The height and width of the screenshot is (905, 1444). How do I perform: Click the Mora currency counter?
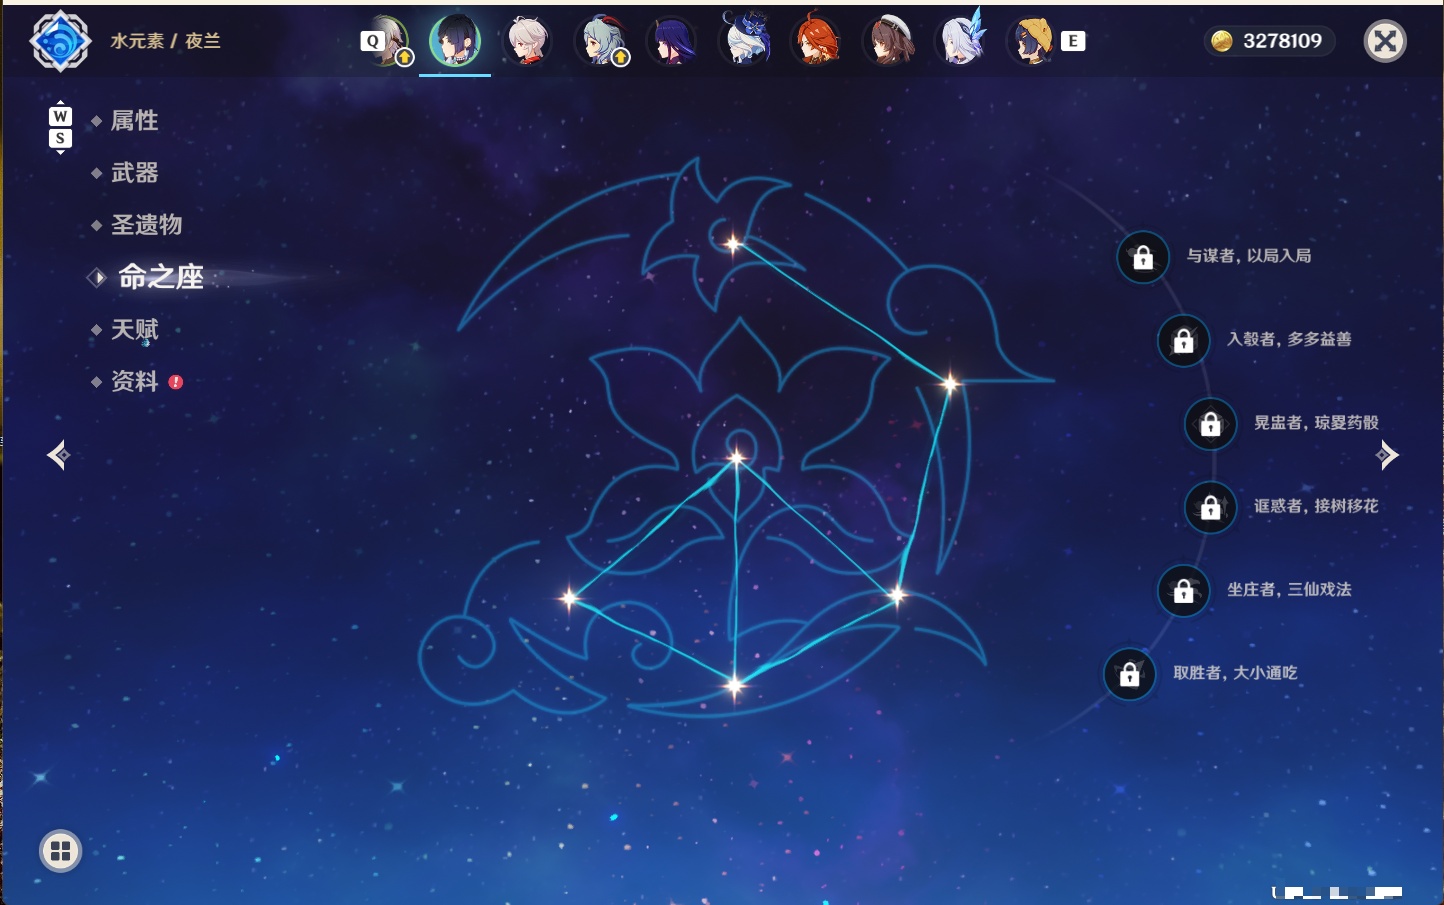click(1268, 41)
